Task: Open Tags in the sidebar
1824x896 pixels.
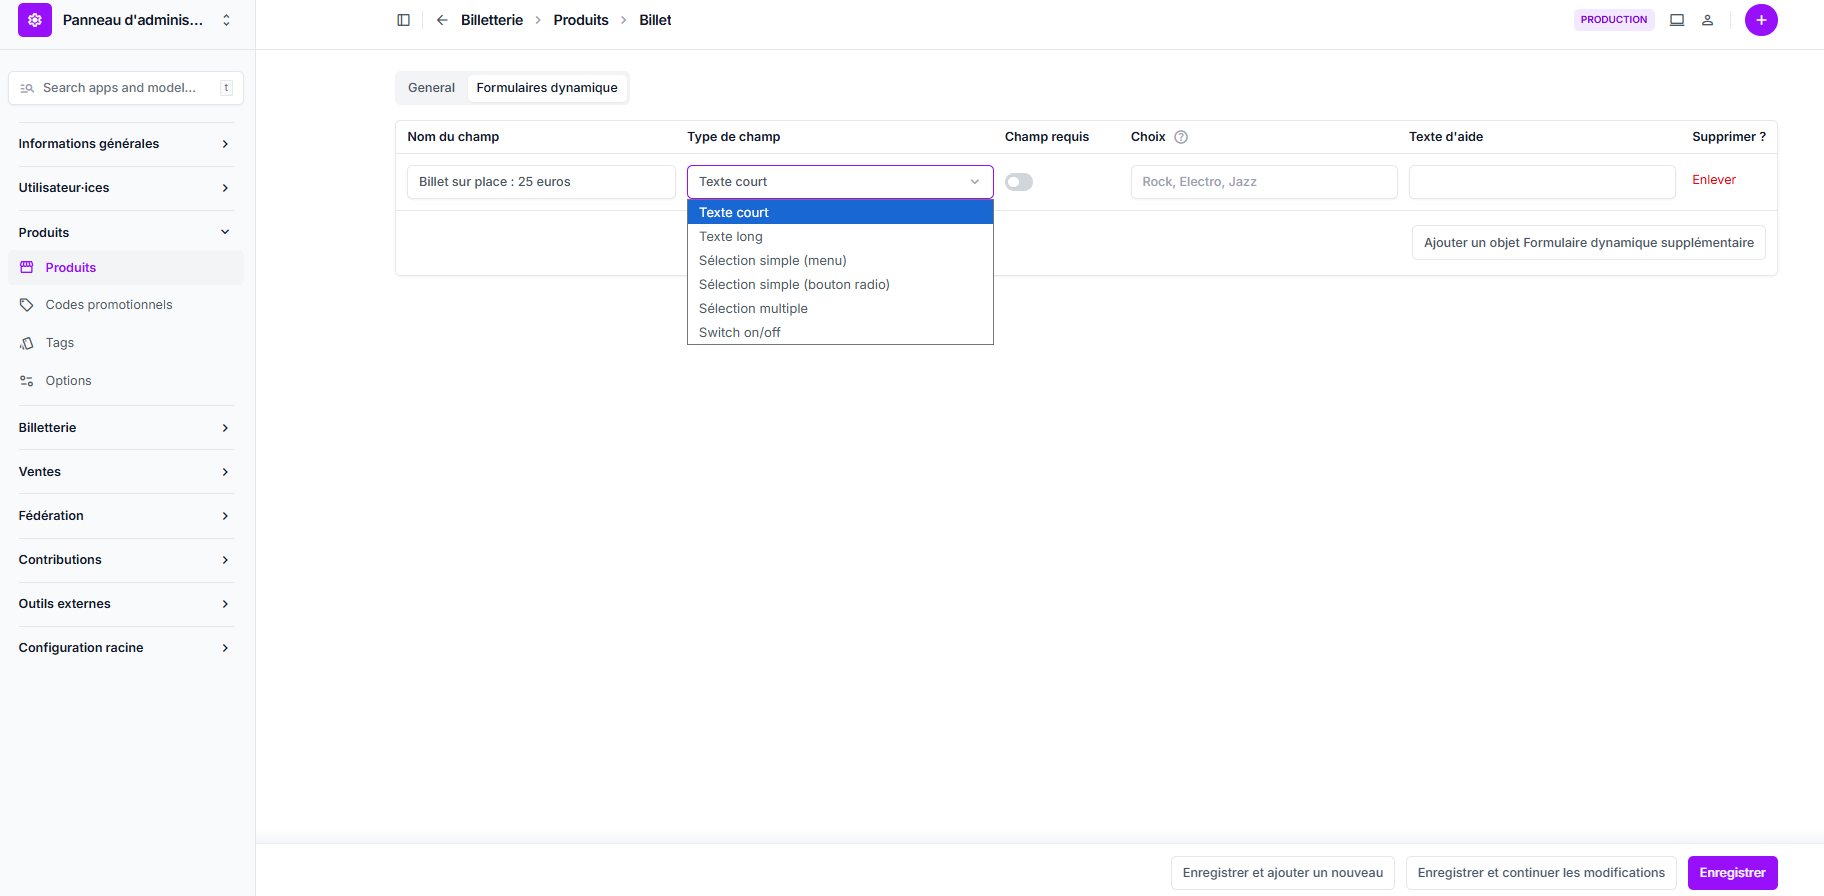Action: click(60, 343)
